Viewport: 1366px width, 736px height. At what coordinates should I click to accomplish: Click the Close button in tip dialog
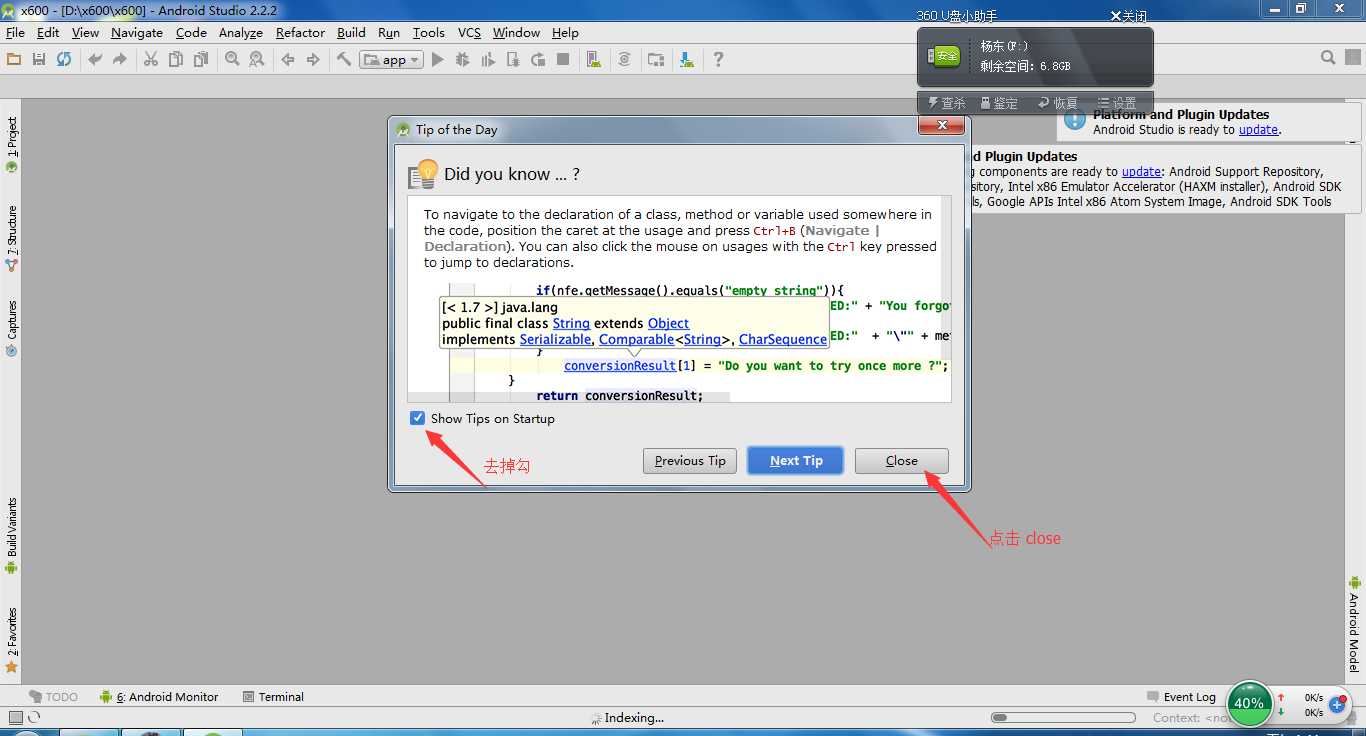pos(901,461)
